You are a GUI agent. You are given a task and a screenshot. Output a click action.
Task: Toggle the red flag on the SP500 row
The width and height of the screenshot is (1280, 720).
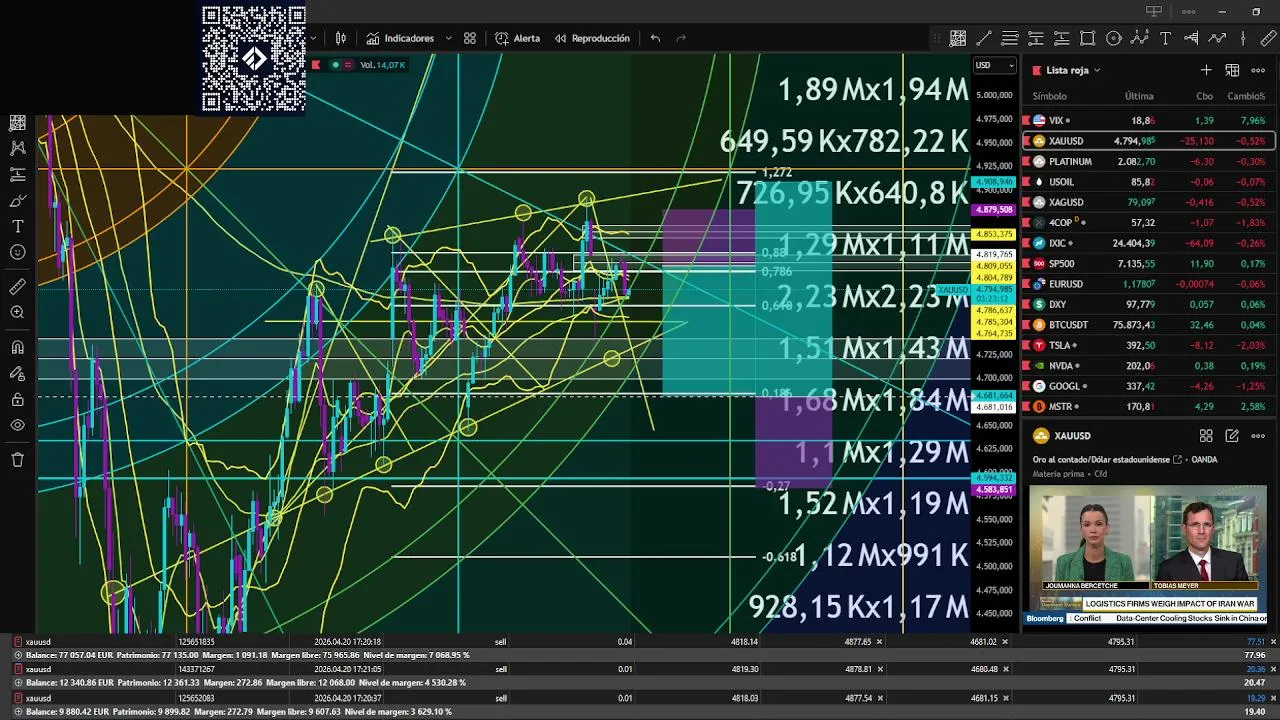click(x=1027, y=264)
